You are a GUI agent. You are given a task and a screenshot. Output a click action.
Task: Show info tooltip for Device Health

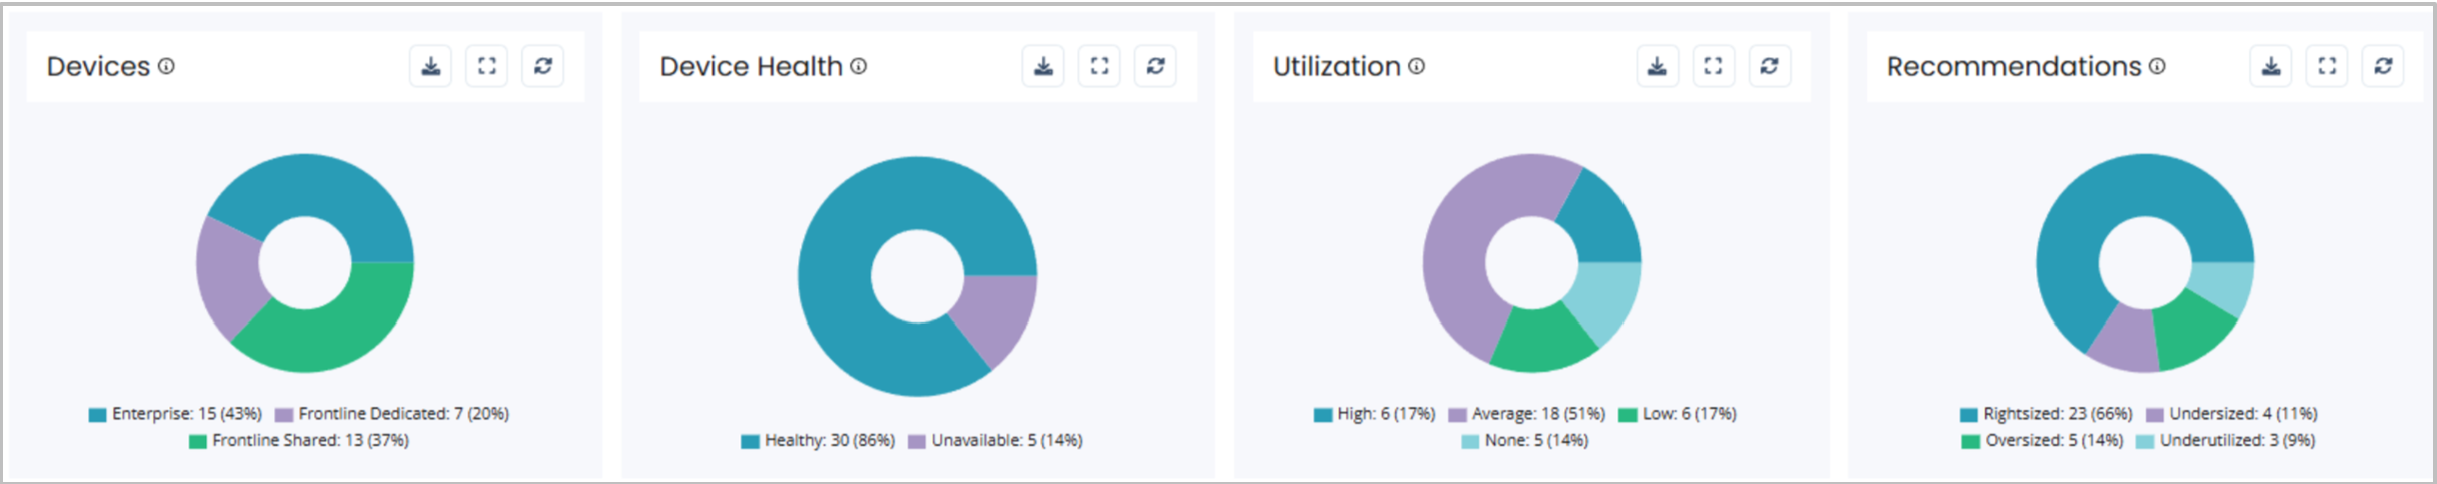859,66
